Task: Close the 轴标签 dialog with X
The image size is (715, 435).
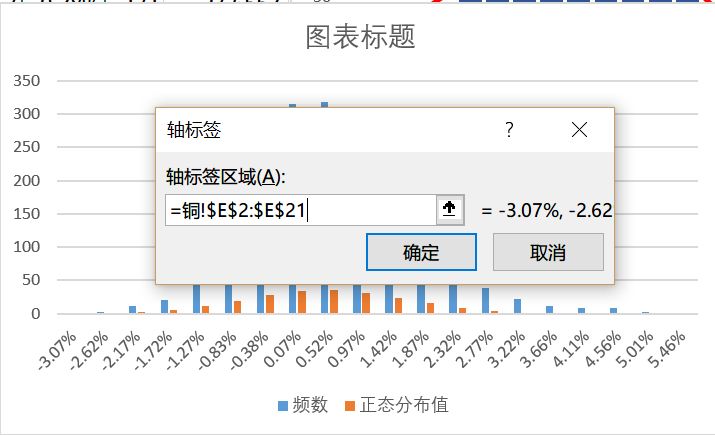Action: (579, 129)
